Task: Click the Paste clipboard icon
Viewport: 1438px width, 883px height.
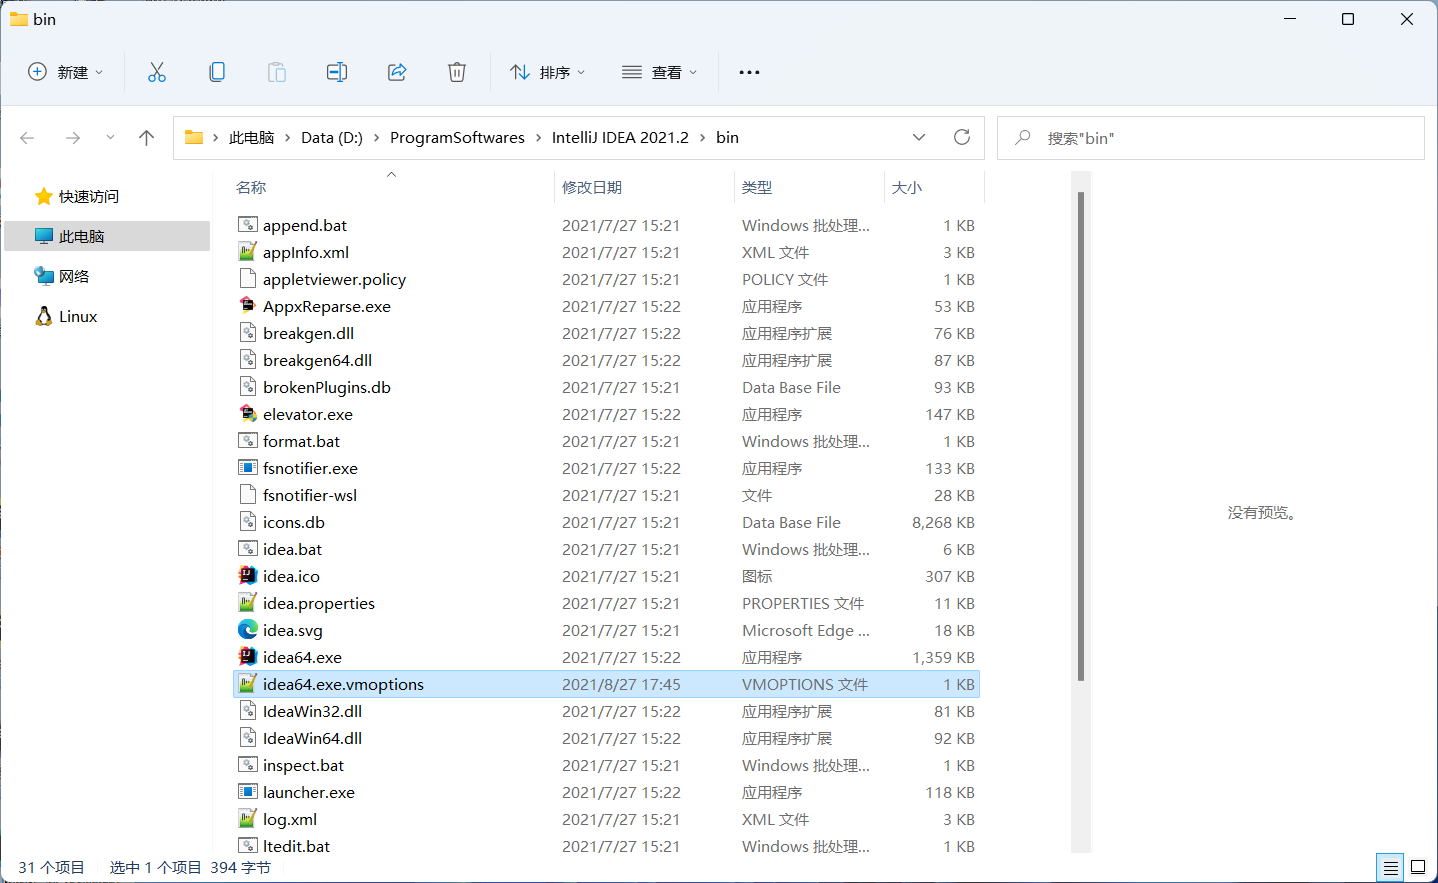Action: [277, 72]
